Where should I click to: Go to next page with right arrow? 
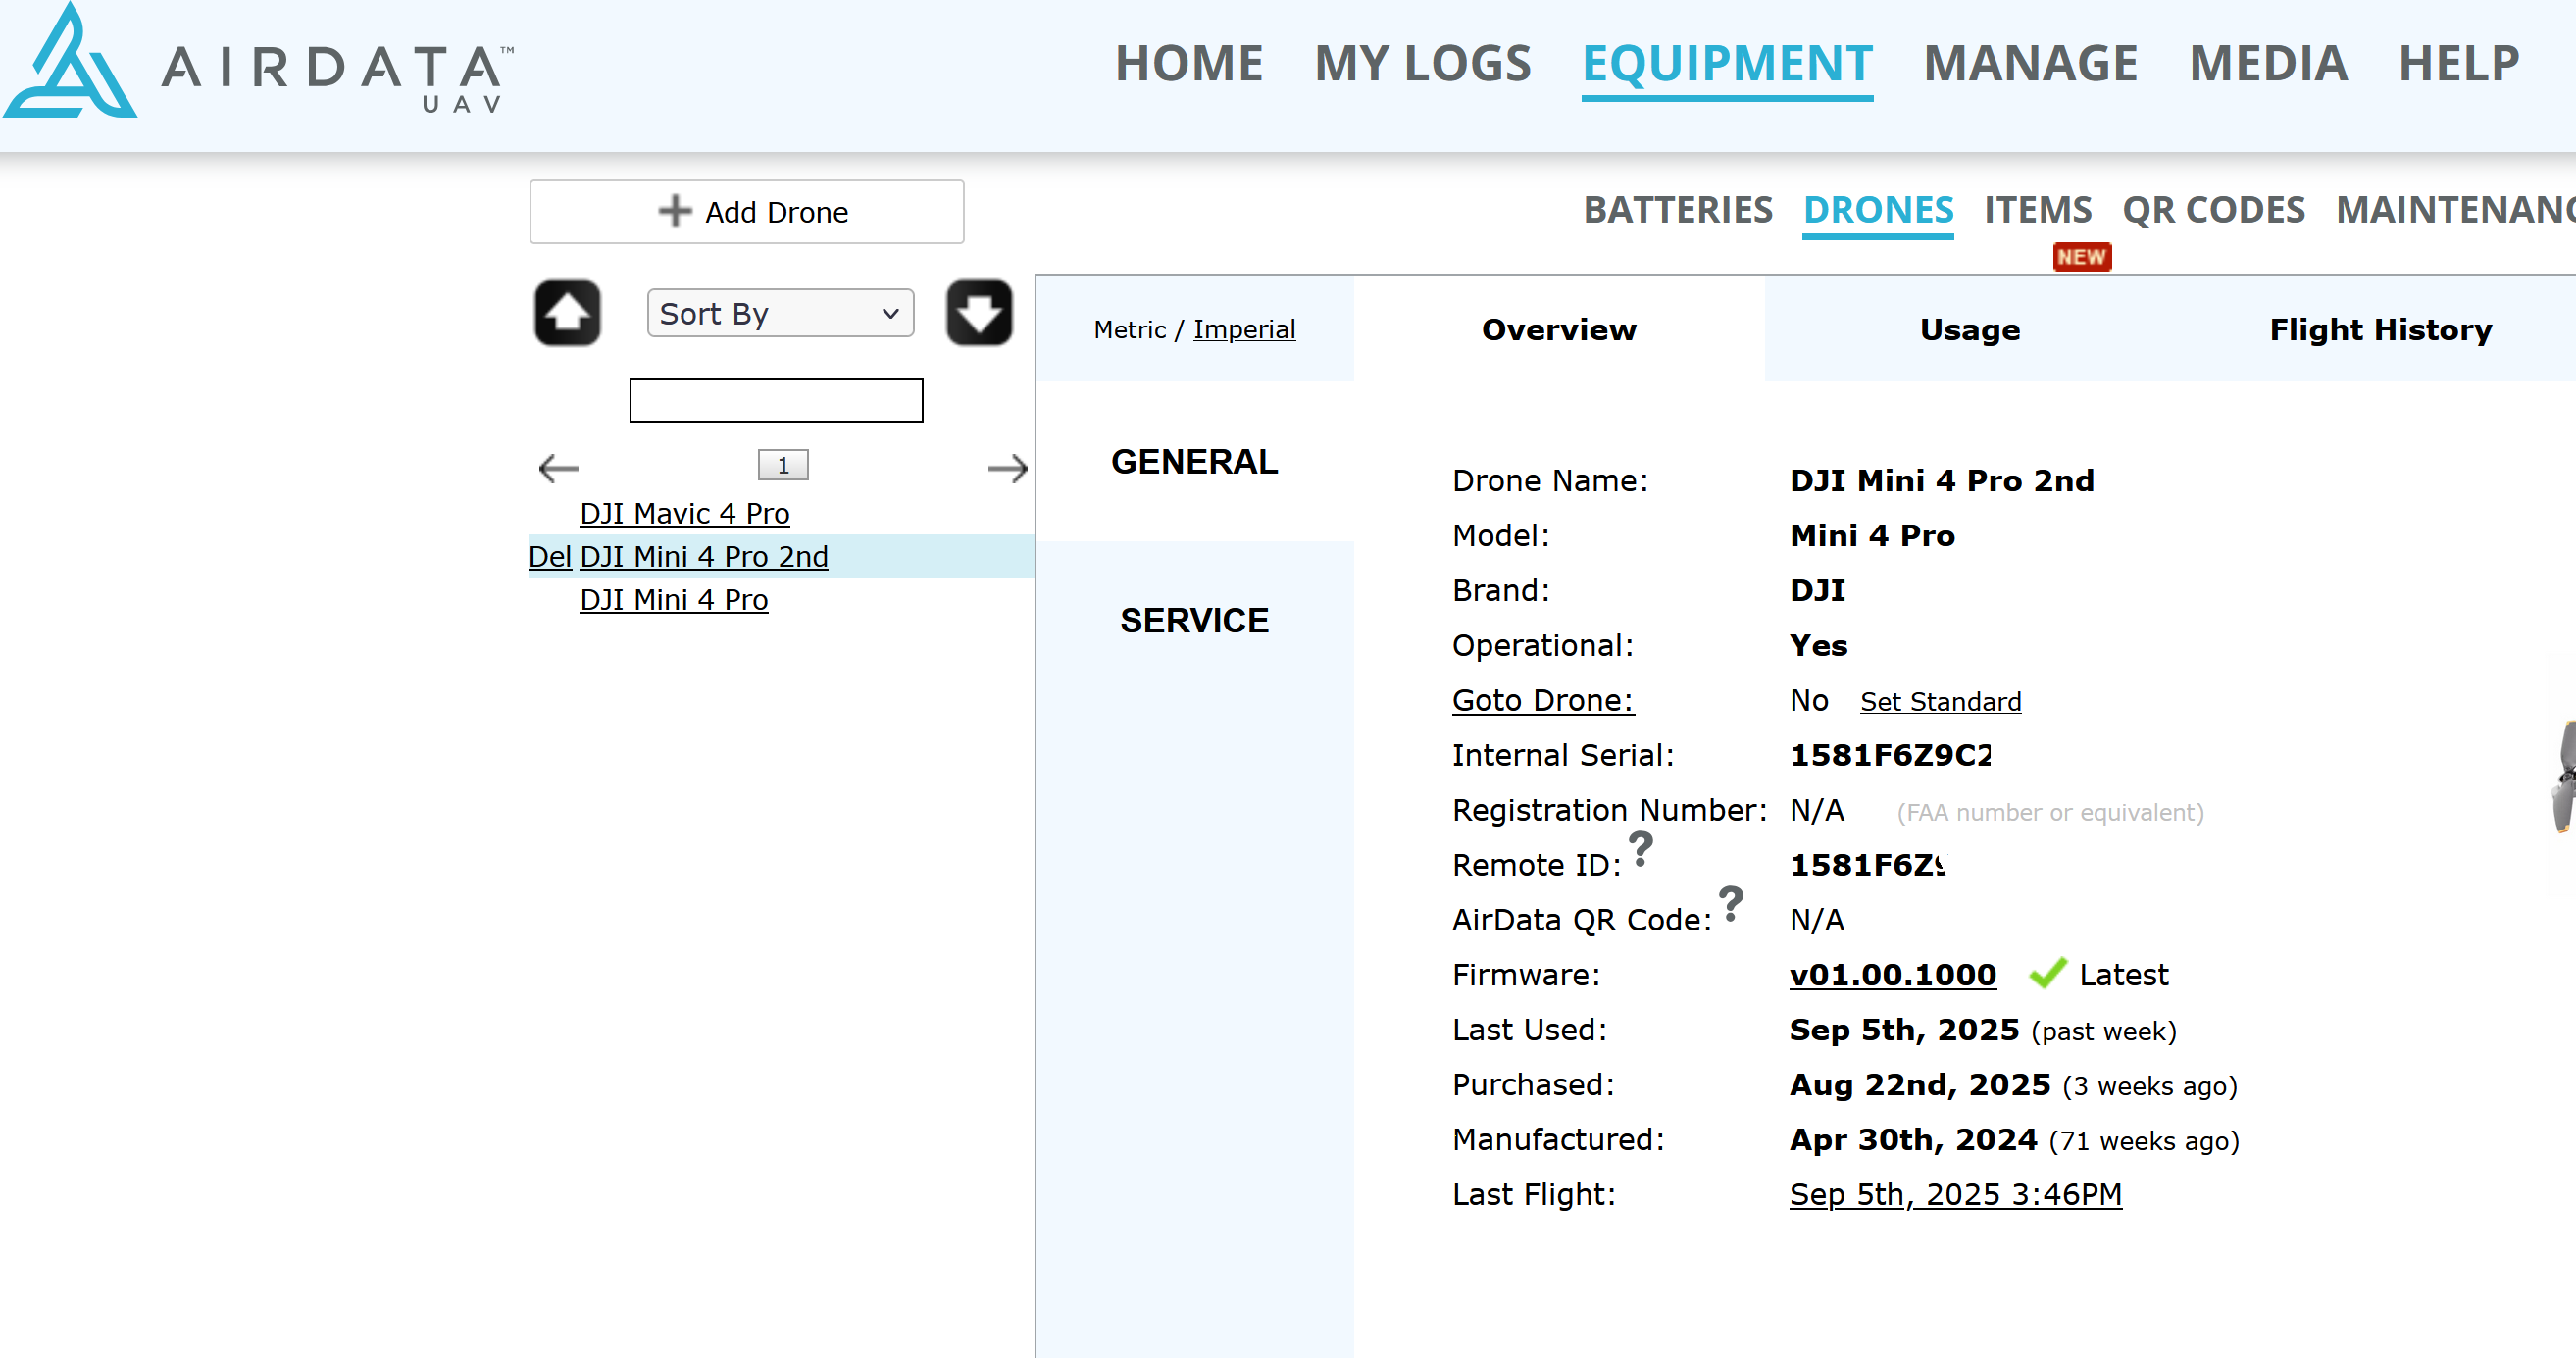click(1007, 467)
